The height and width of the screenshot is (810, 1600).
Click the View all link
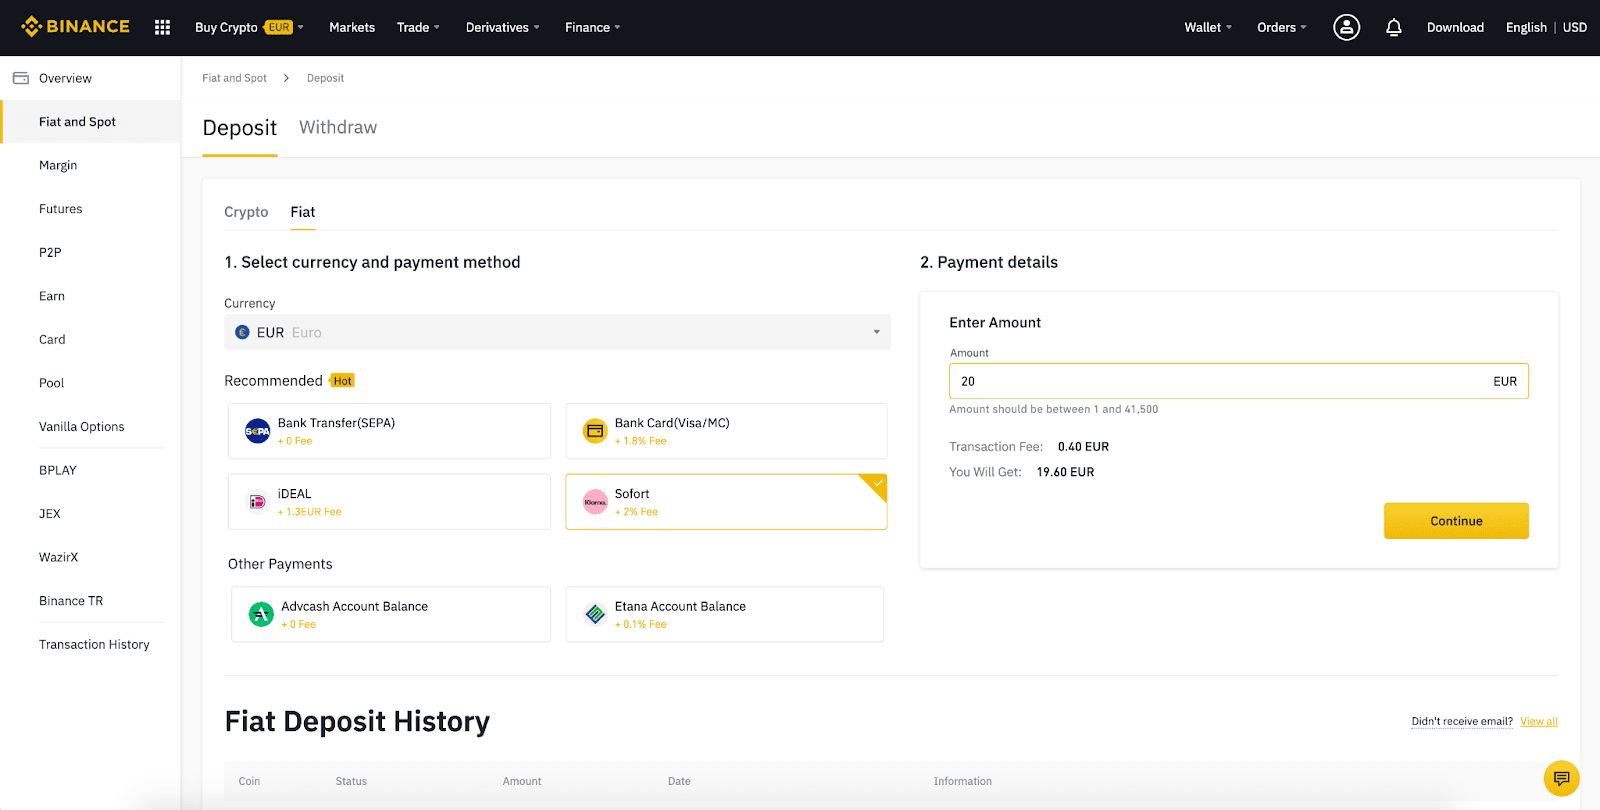point(1539,721)
